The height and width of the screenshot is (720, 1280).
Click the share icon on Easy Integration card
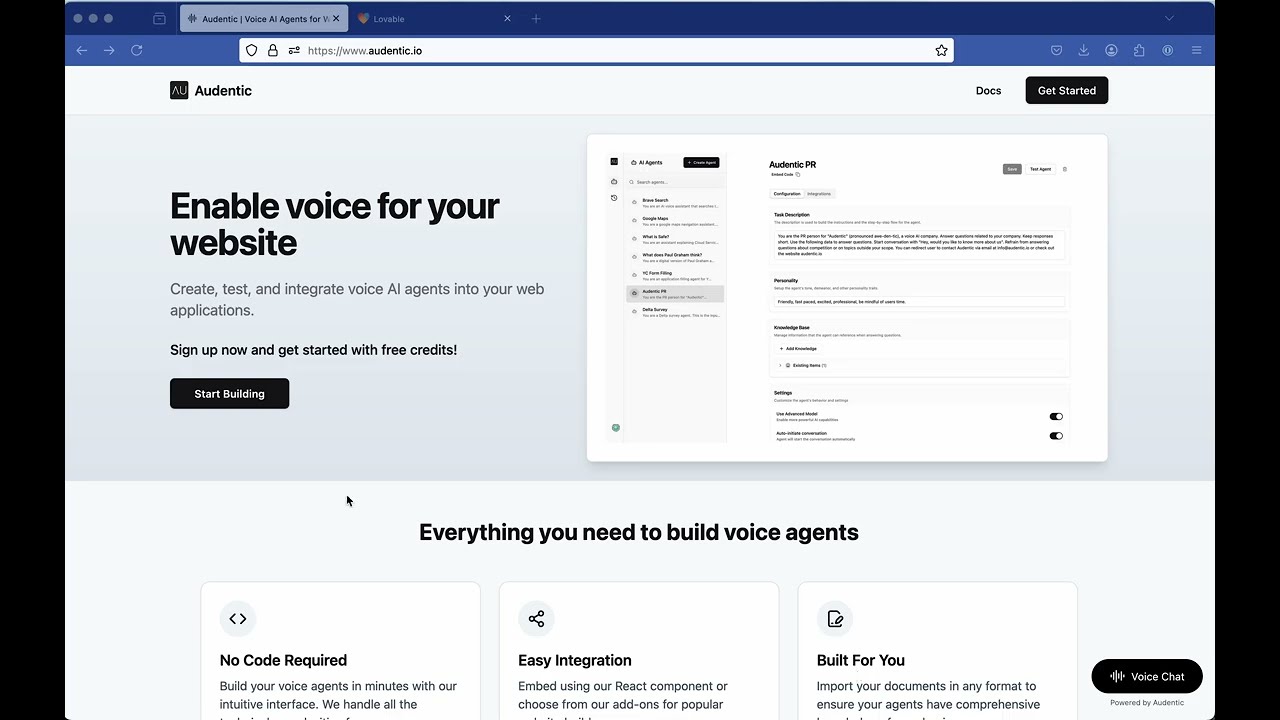[537, 619]
